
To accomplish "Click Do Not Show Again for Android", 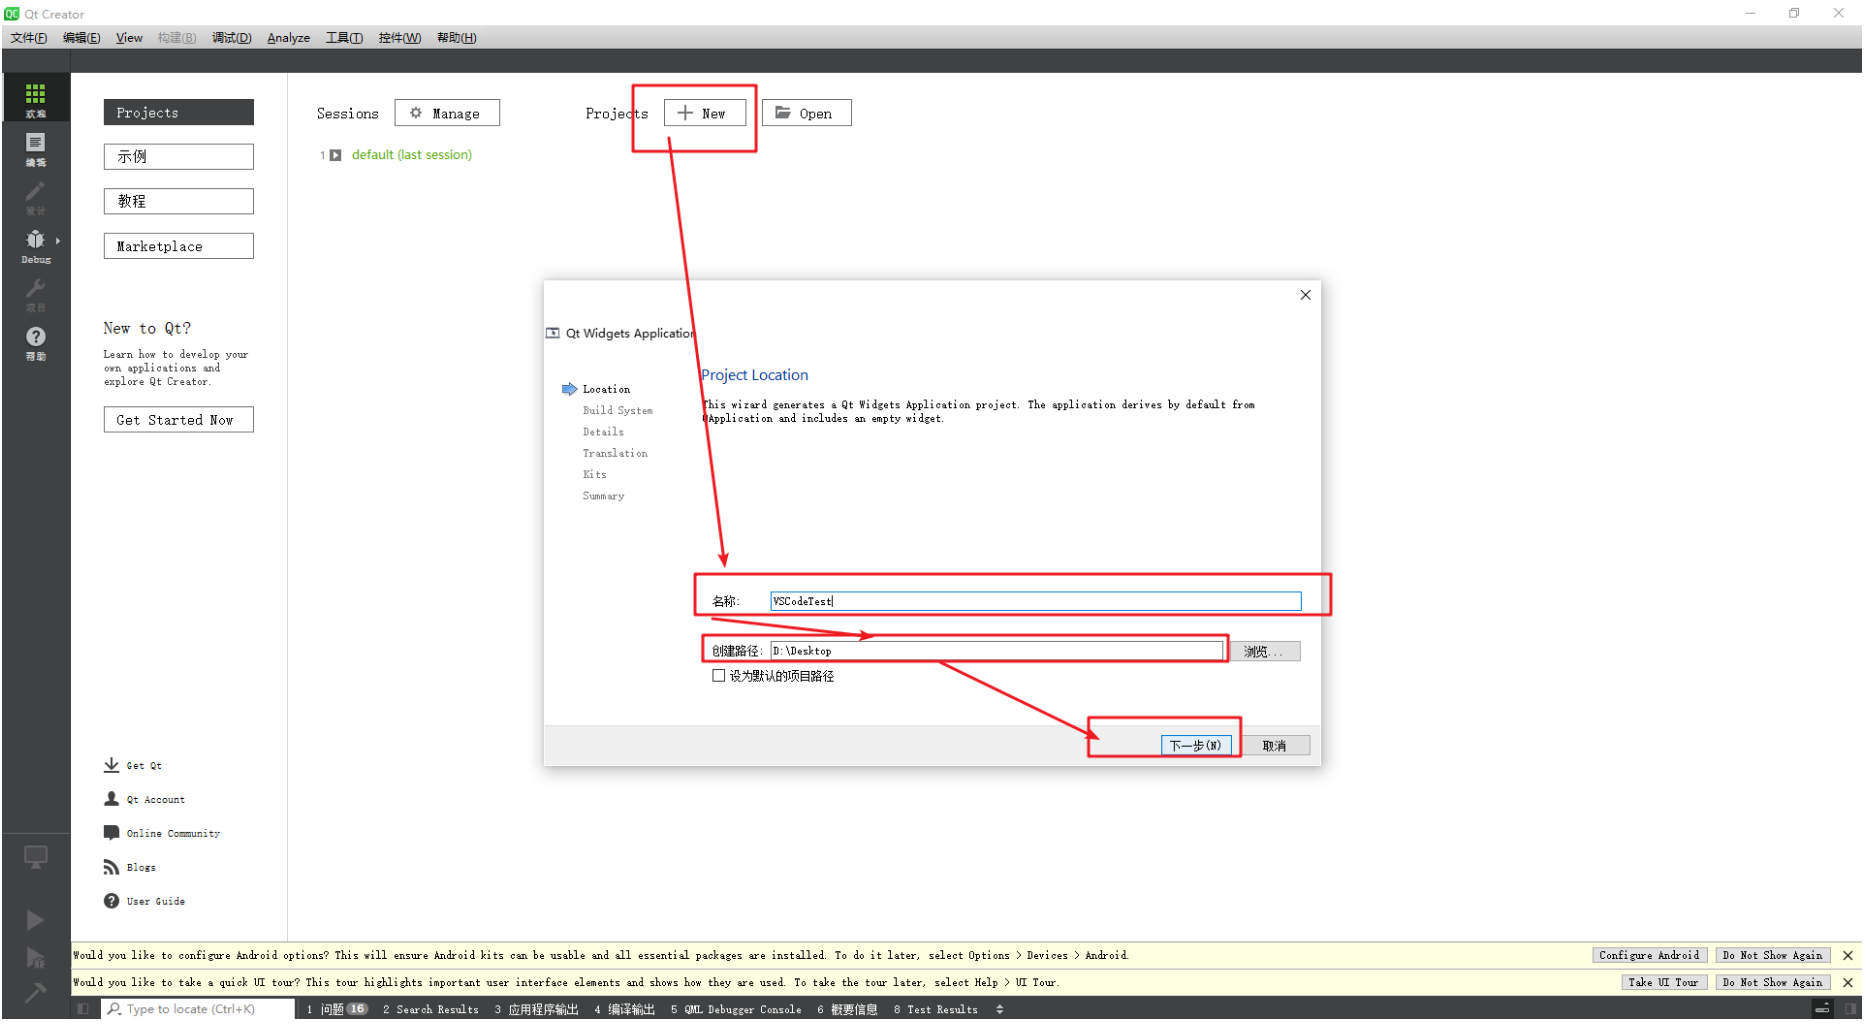I will point(1772,956).
